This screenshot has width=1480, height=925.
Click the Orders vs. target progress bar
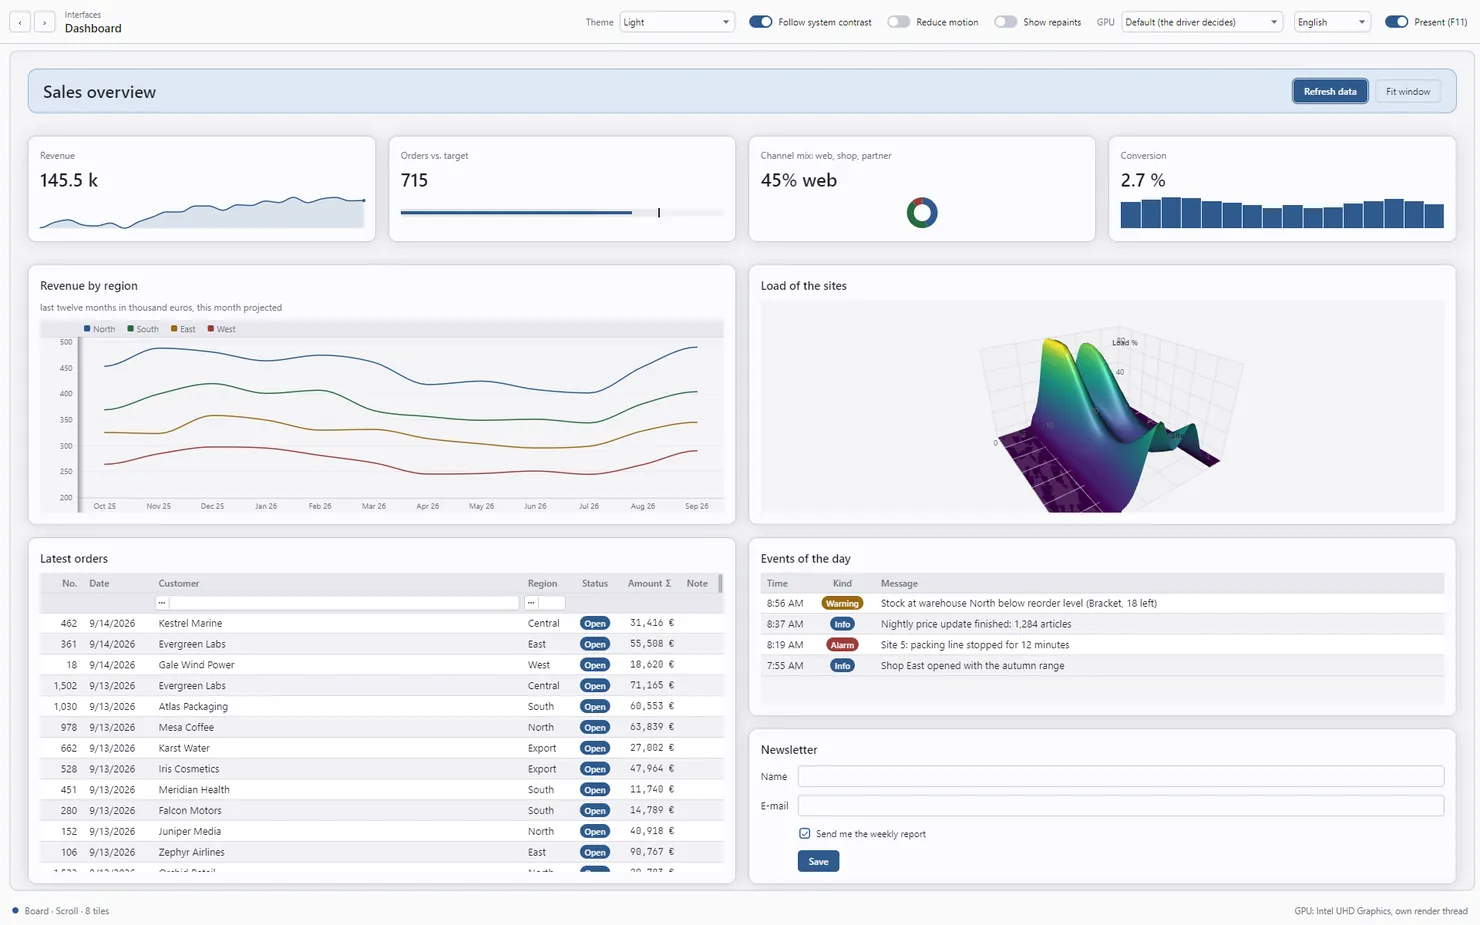[562, 212]
